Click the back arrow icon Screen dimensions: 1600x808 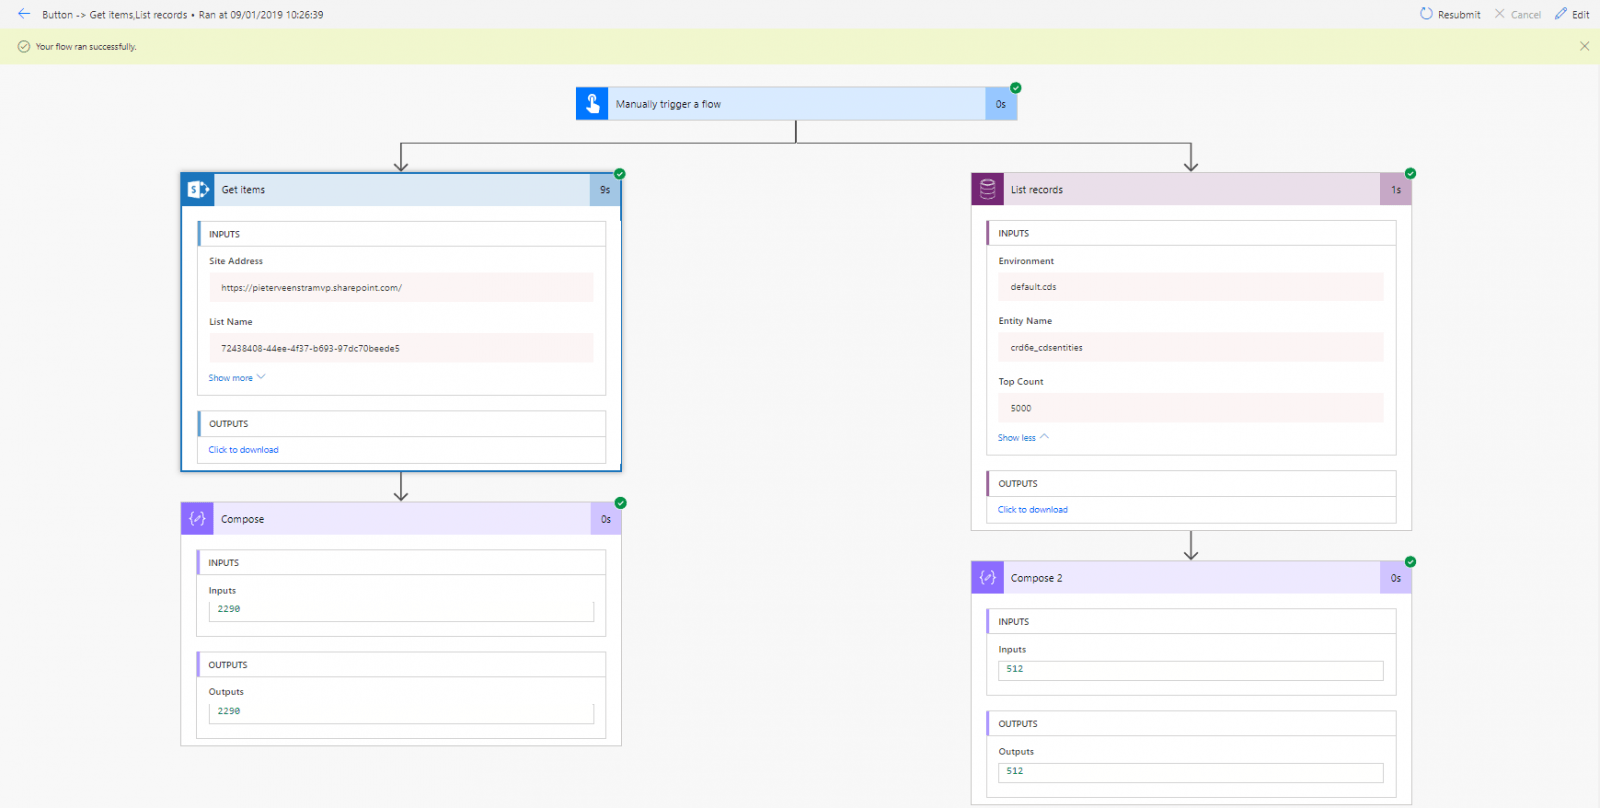point(24,14)
